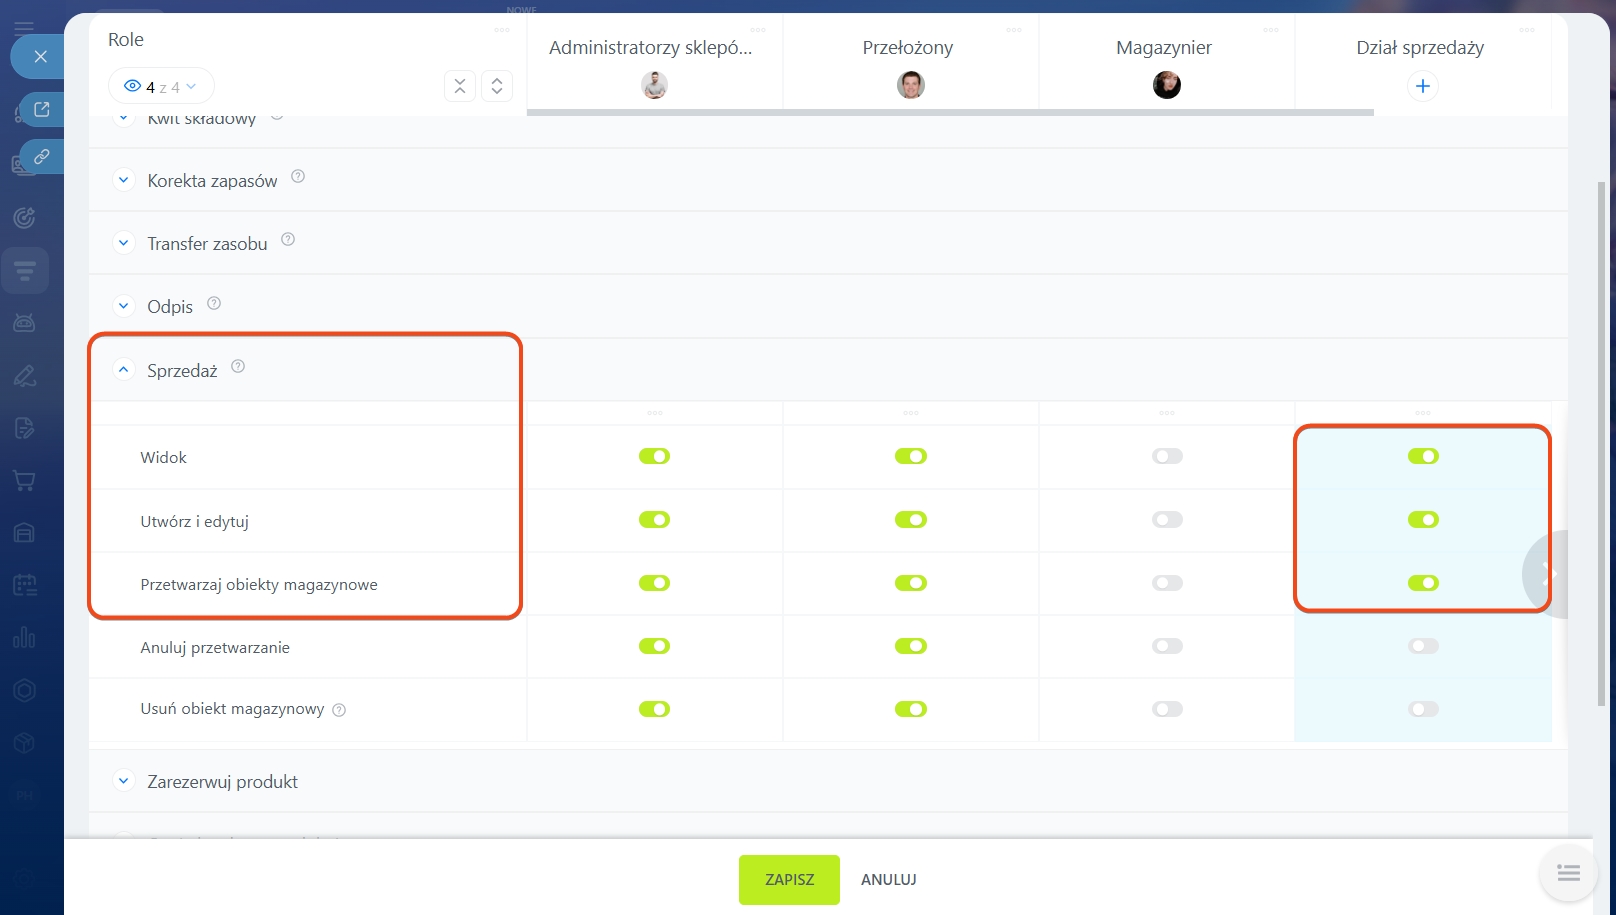Collapse the Sprzedaż section
Screen dimensions: 1616x915
tap(124, 370)
